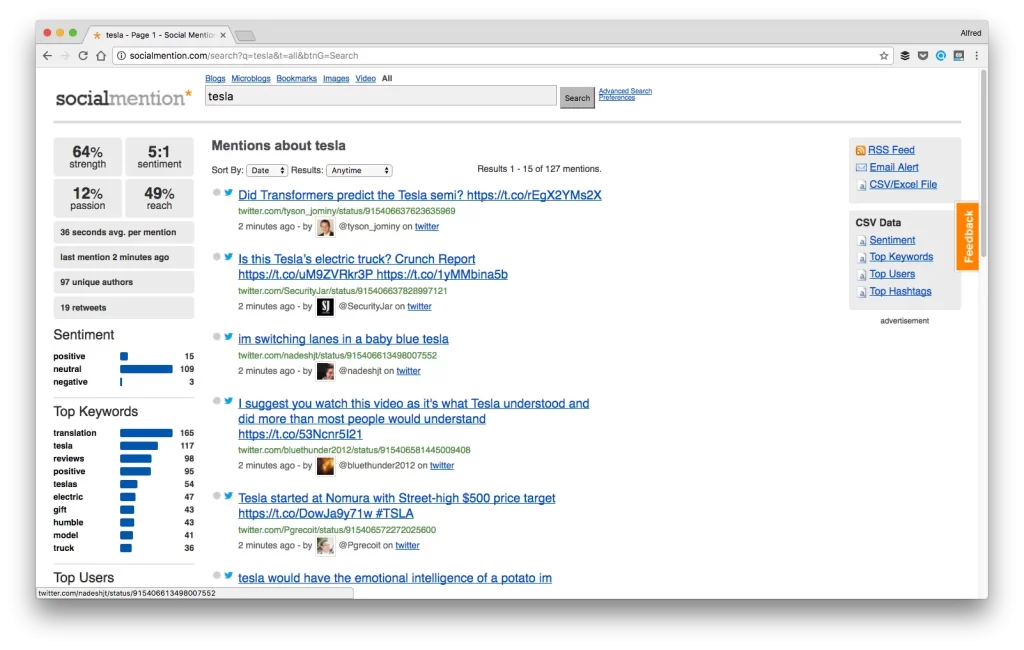Screen dimensions: 1024x650
Task: Click grey sentiment dot beside watch this video mention
Action: pos(216,401)
